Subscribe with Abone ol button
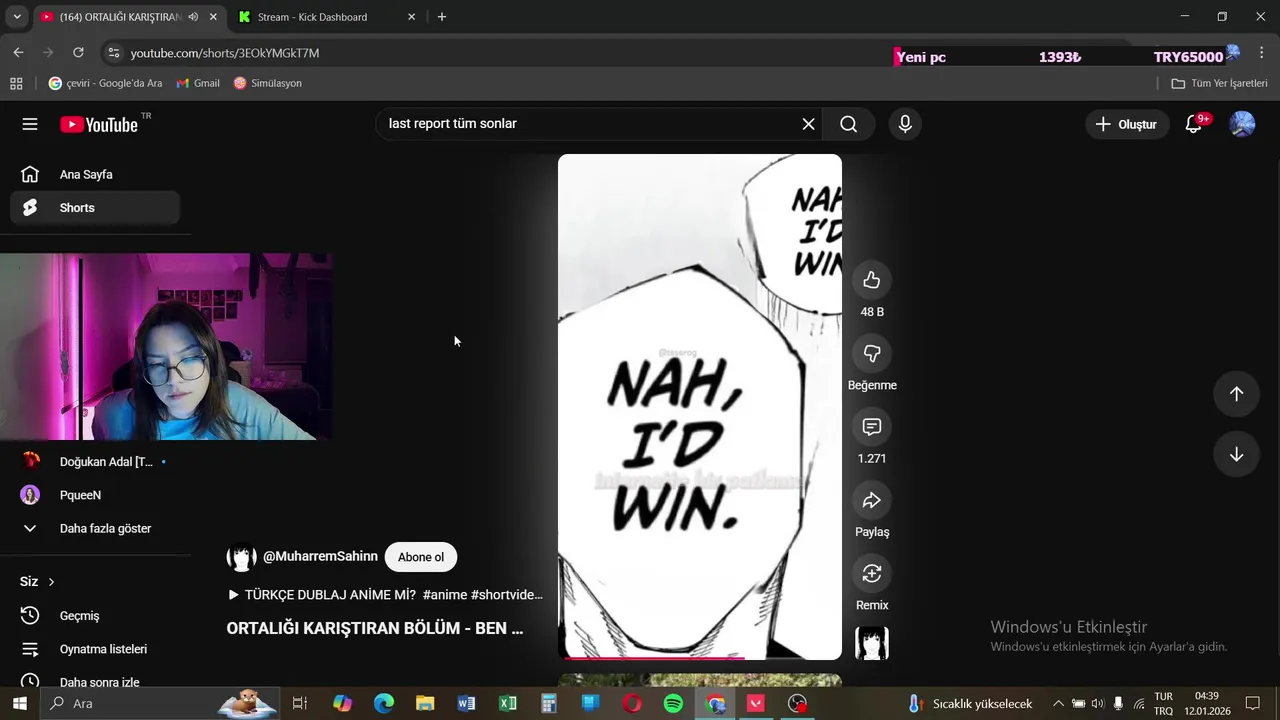Image resolution: width=1280 pixels, height=720 pixels. coord(421,557)
